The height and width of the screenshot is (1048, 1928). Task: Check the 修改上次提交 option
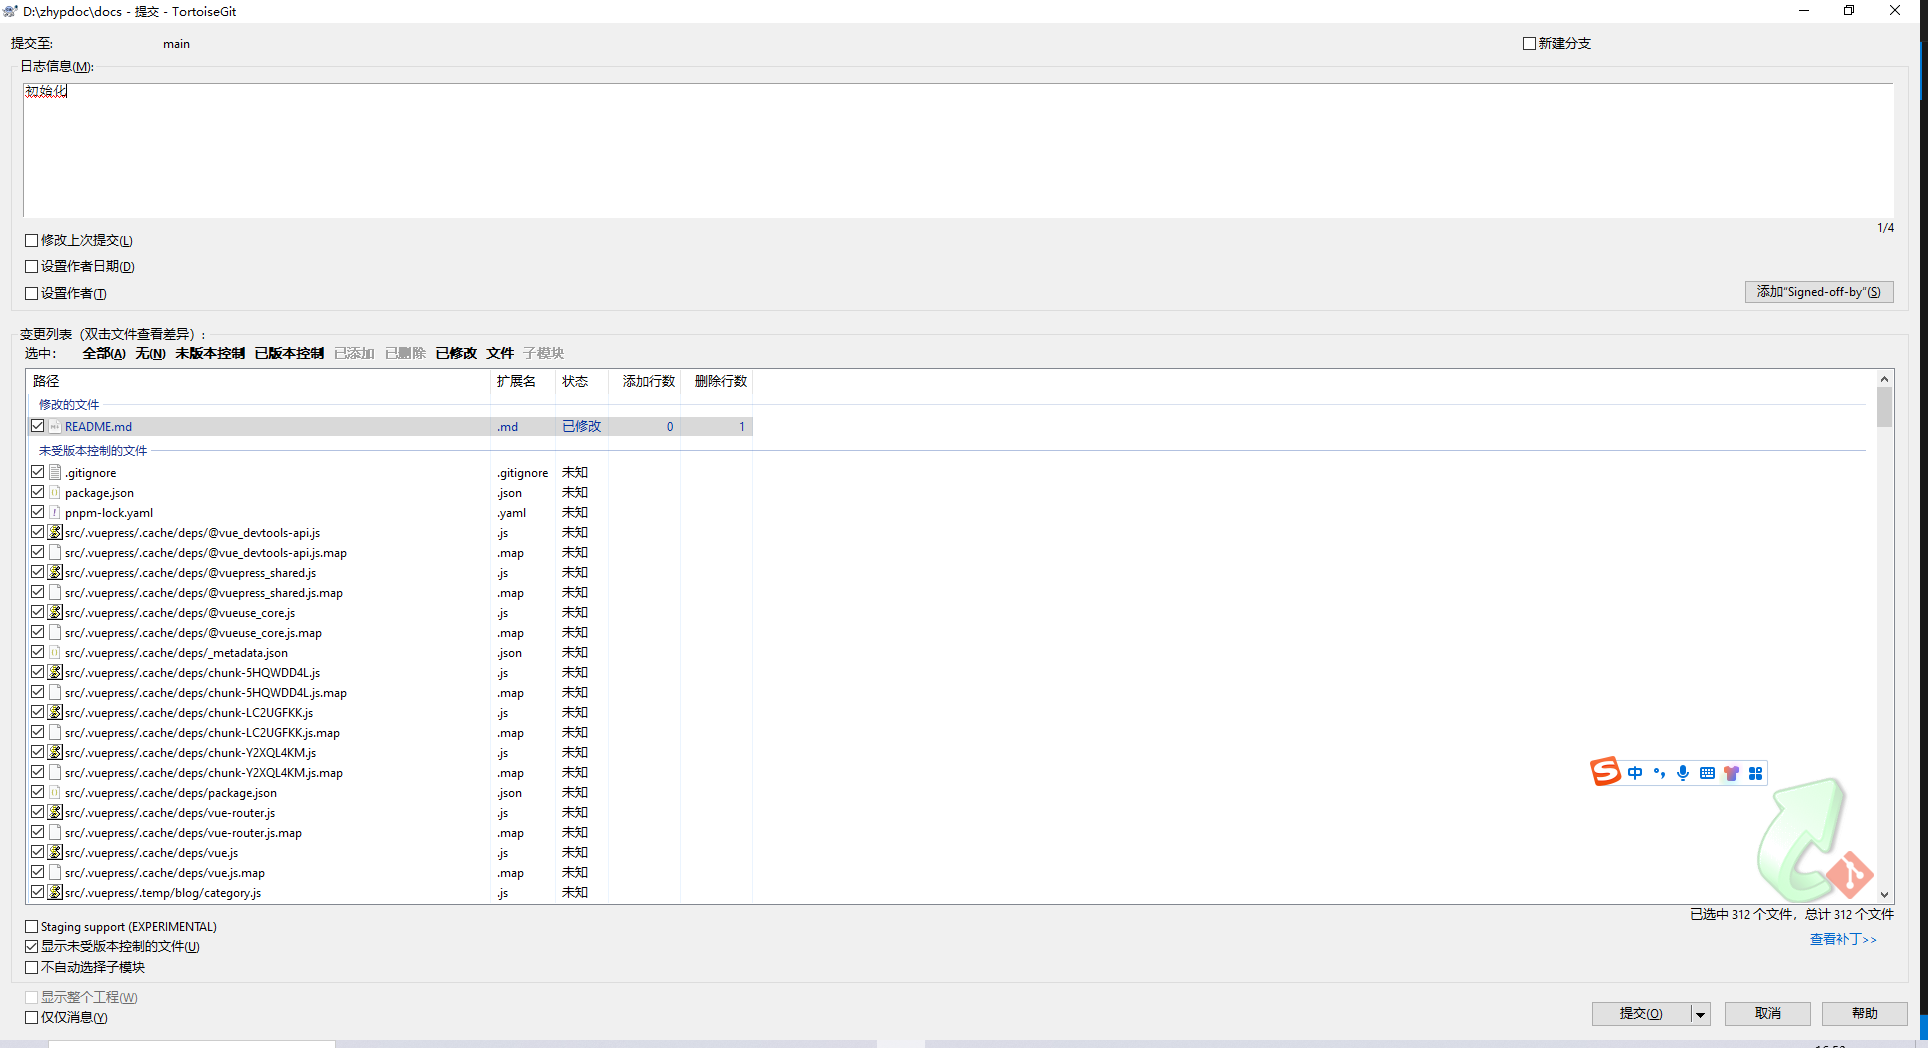[x=32, y=241]
